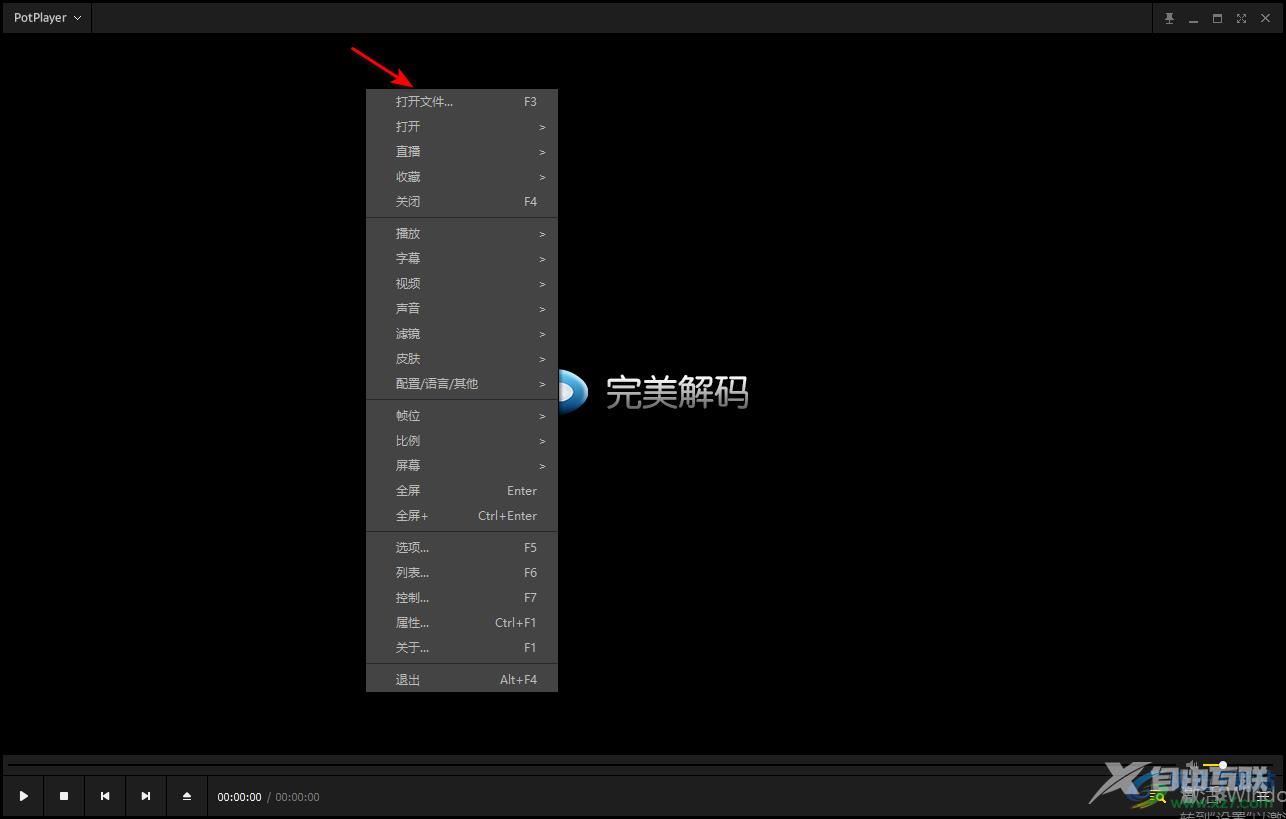
Task: Select 全屏+ (Ctrl+Enter) menu entry
Action: [462, 516]
